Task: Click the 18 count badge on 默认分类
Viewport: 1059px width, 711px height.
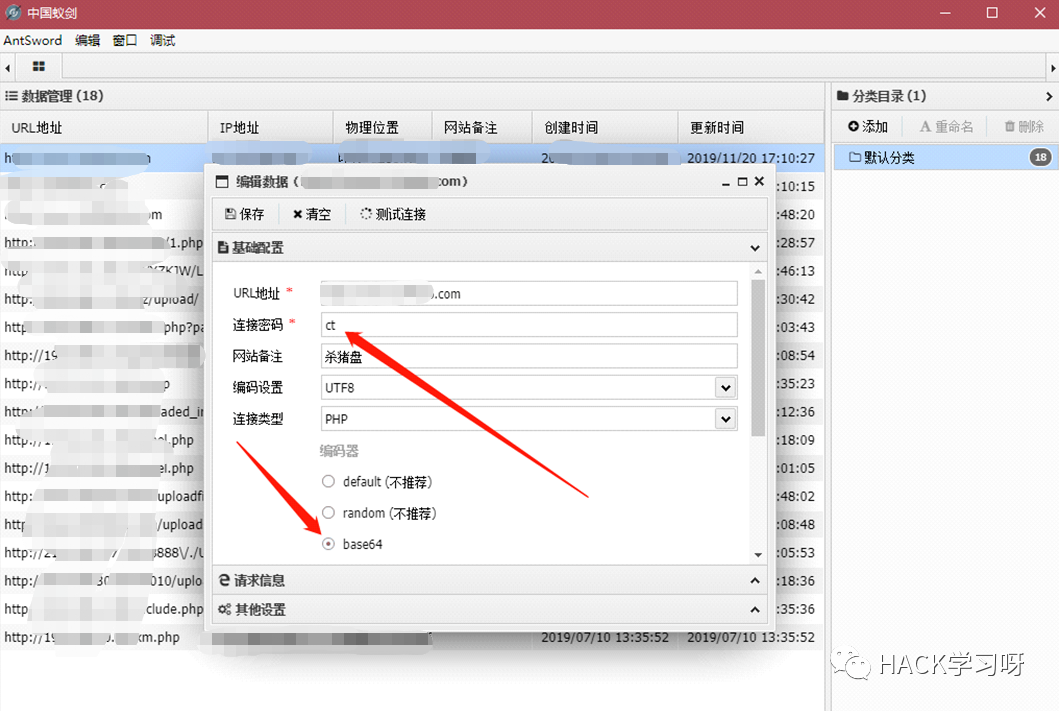Action: pos(1040,157)
